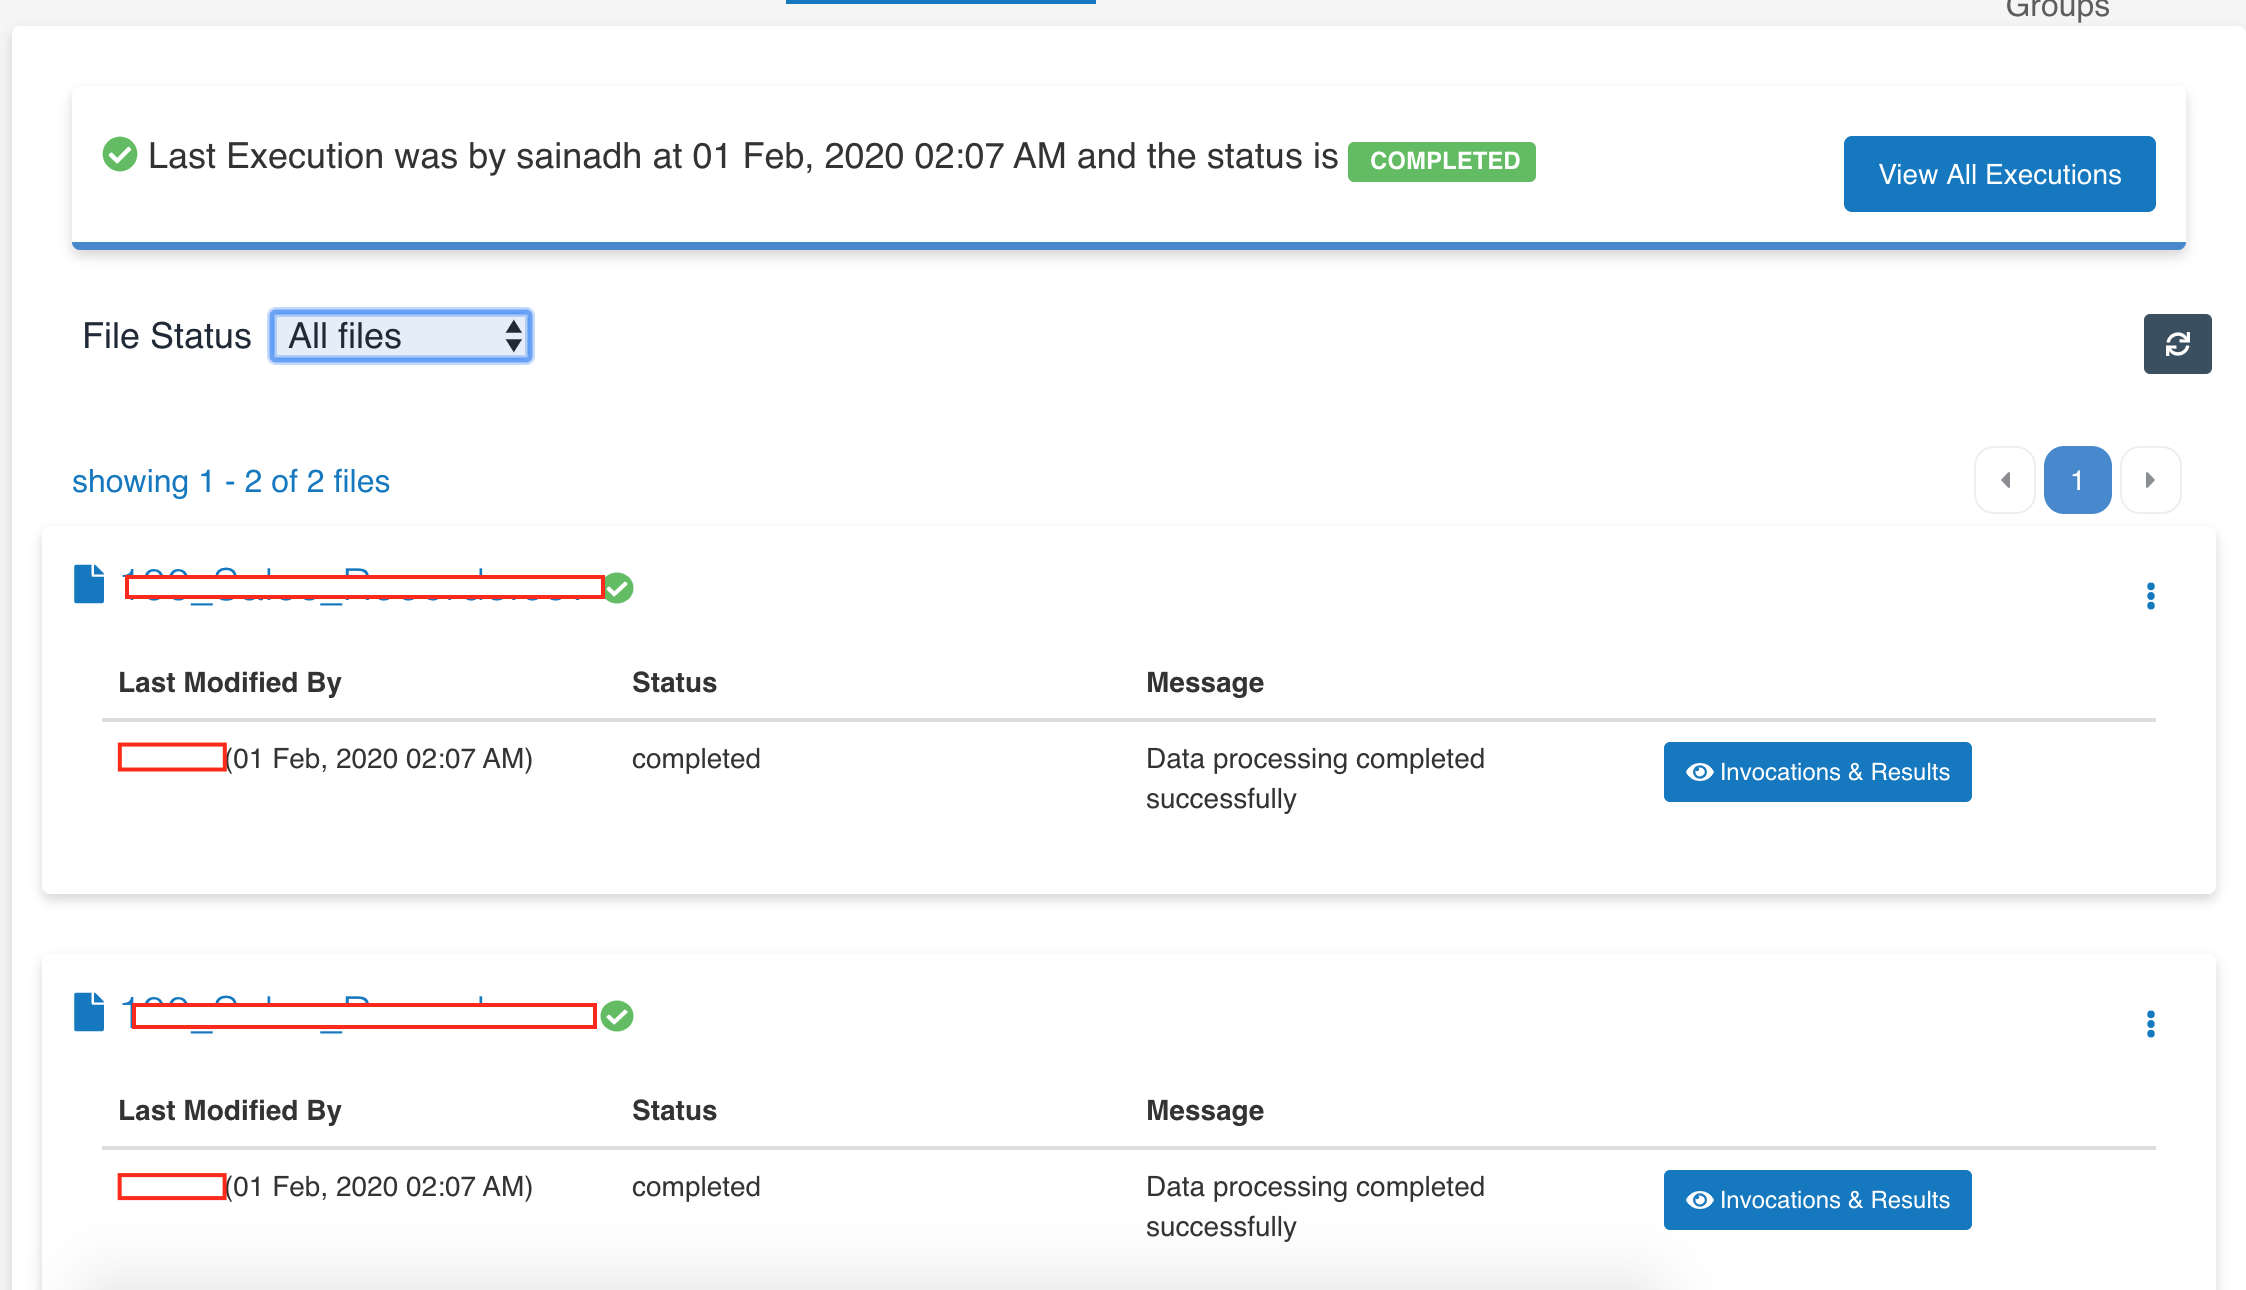Click the next page arrow in pagination
Image resolution: width=2246 pixels, height=1290 pixels.
tap(2151, 480)
